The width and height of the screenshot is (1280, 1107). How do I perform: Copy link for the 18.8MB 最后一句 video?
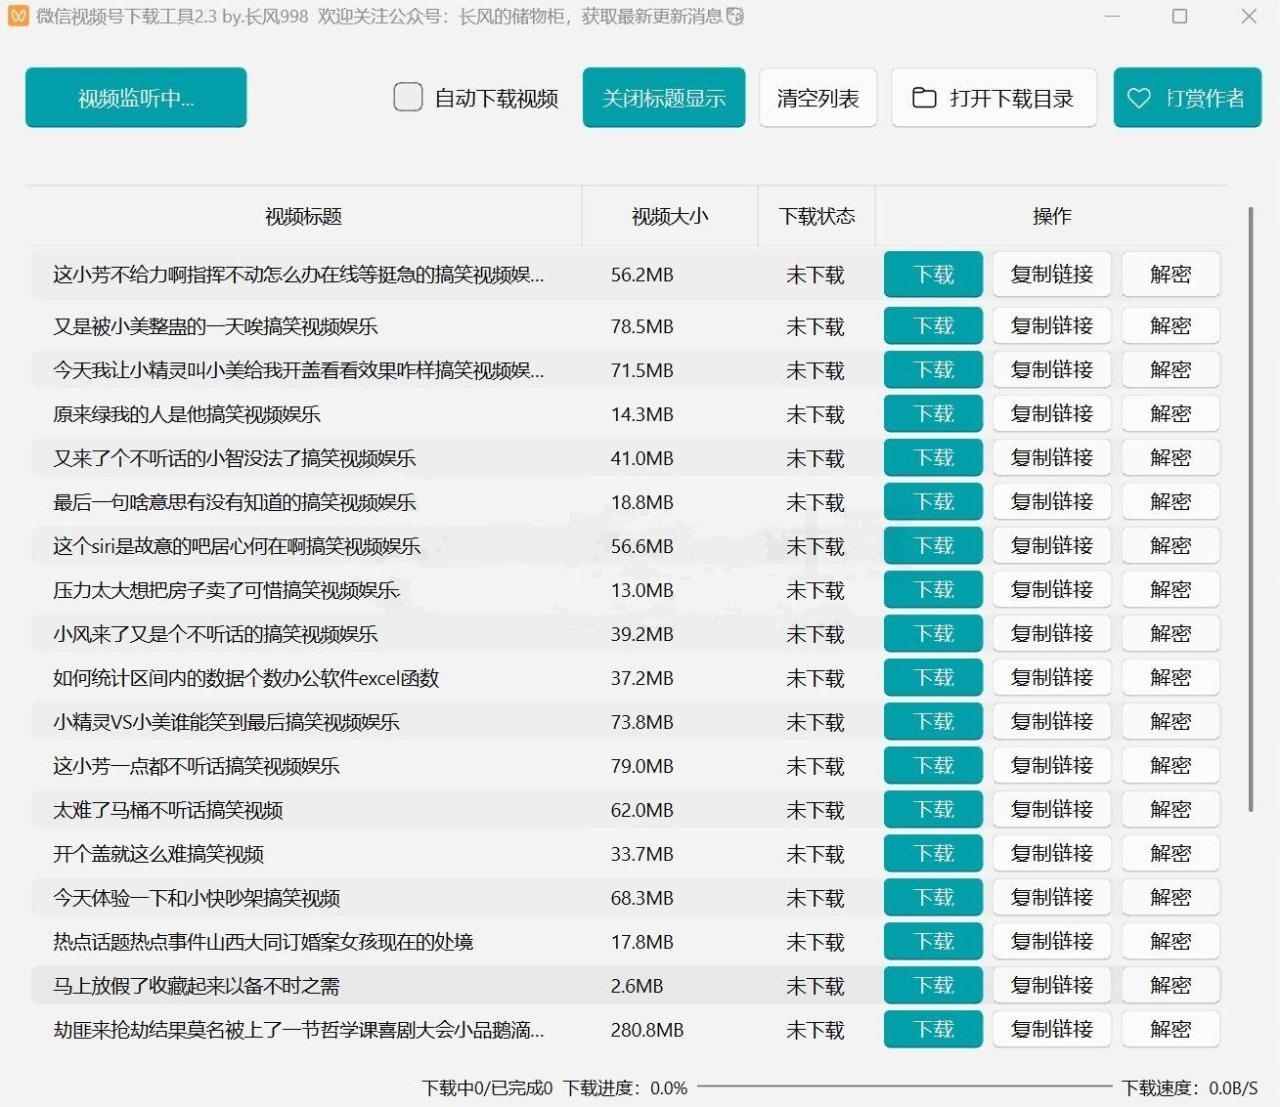1052,502
